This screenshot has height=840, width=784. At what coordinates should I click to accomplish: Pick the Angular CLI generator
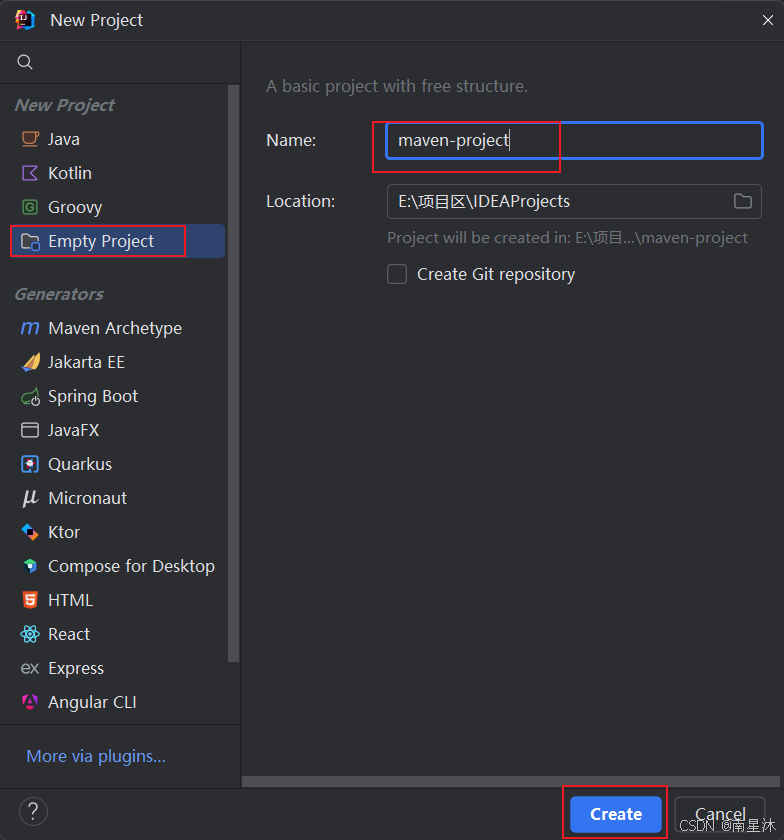point(117,702)
